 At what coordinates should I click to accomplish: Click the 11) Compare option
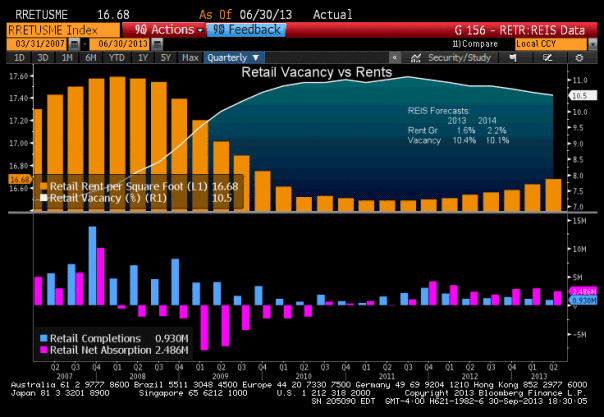tap(475, 44)
